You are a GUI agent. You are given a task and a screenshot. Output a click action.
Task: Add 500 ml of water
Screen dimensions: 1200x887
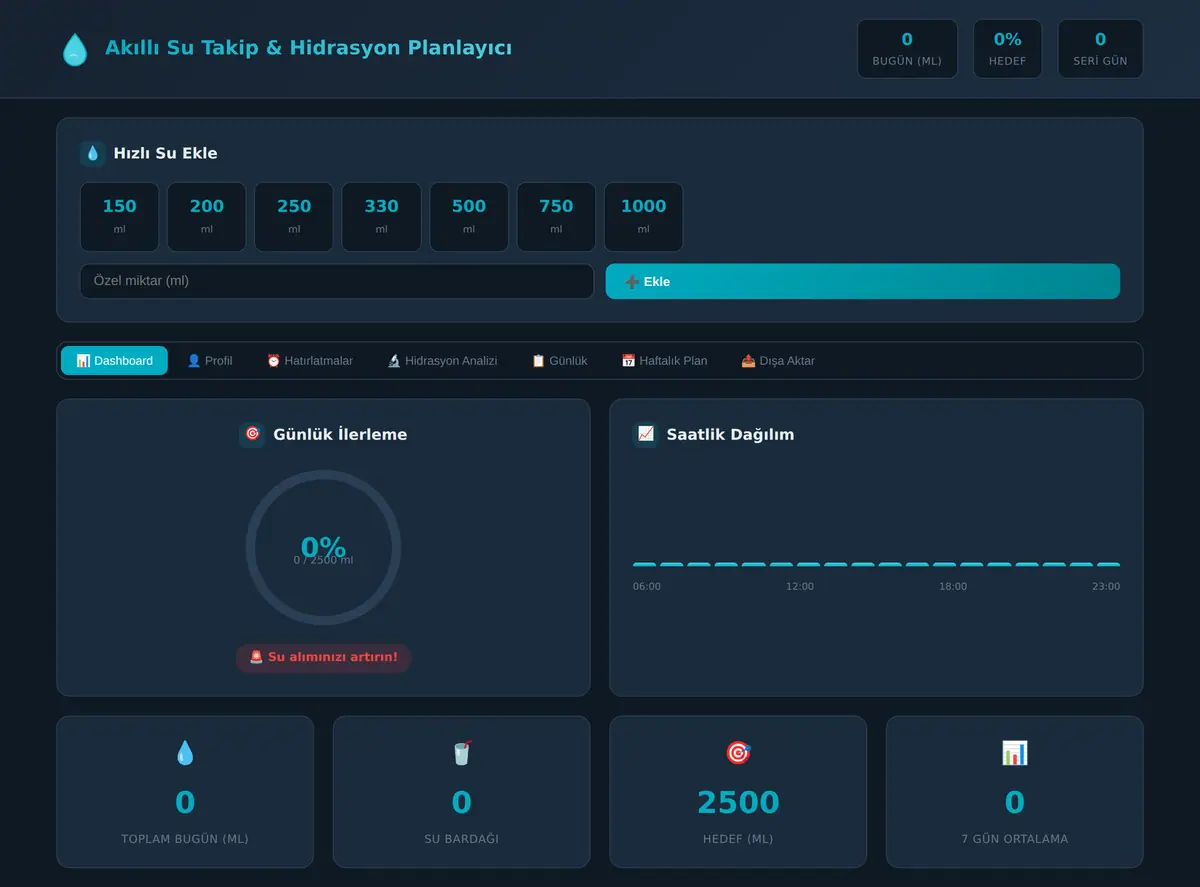[x=469, y=217]
